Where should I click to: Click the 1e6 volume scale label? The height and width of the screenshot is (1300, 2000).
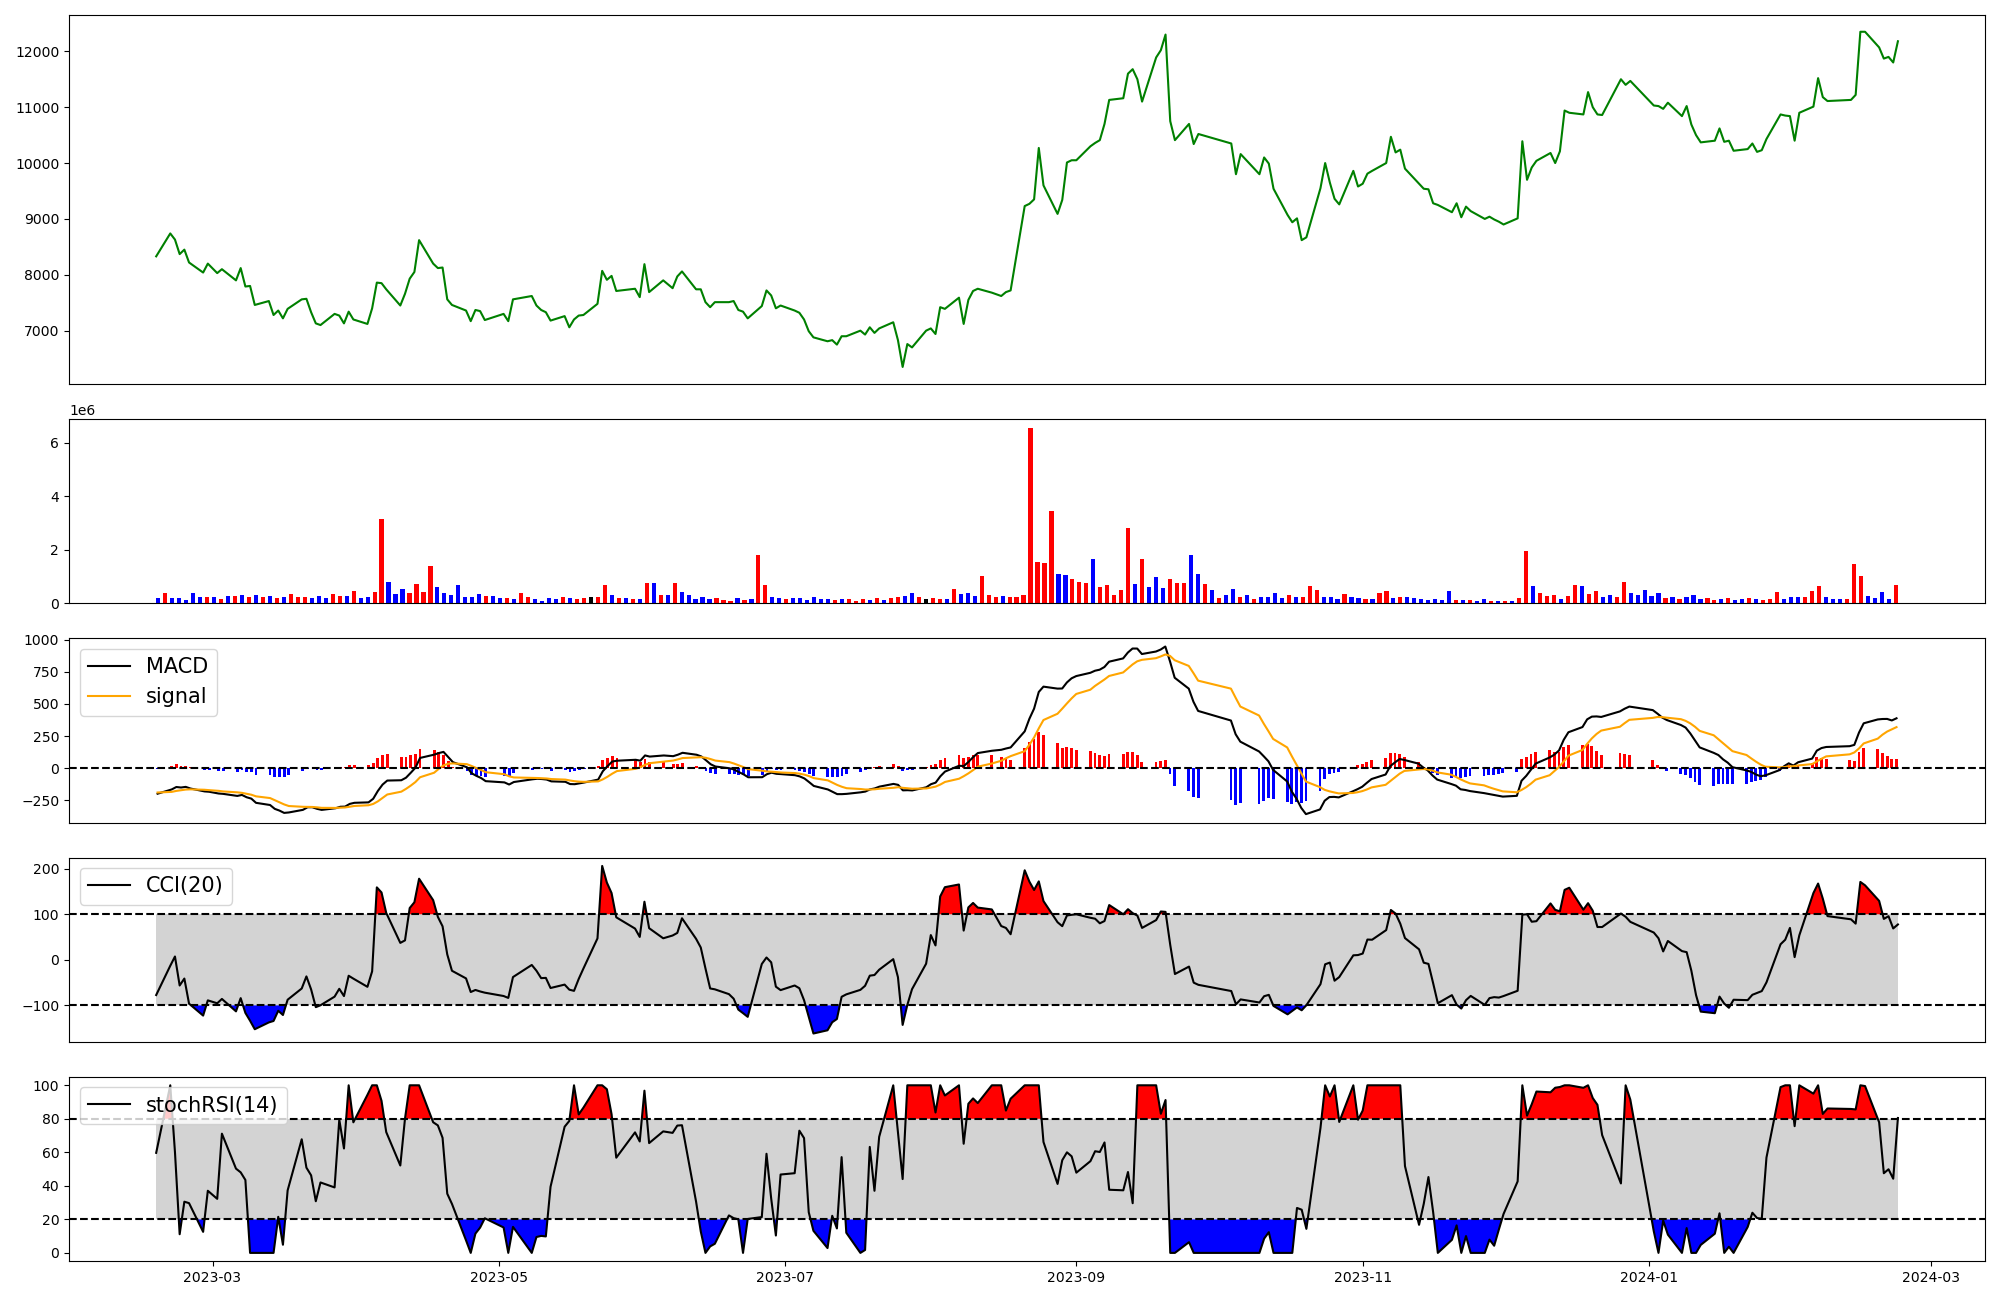pos(82,410)
